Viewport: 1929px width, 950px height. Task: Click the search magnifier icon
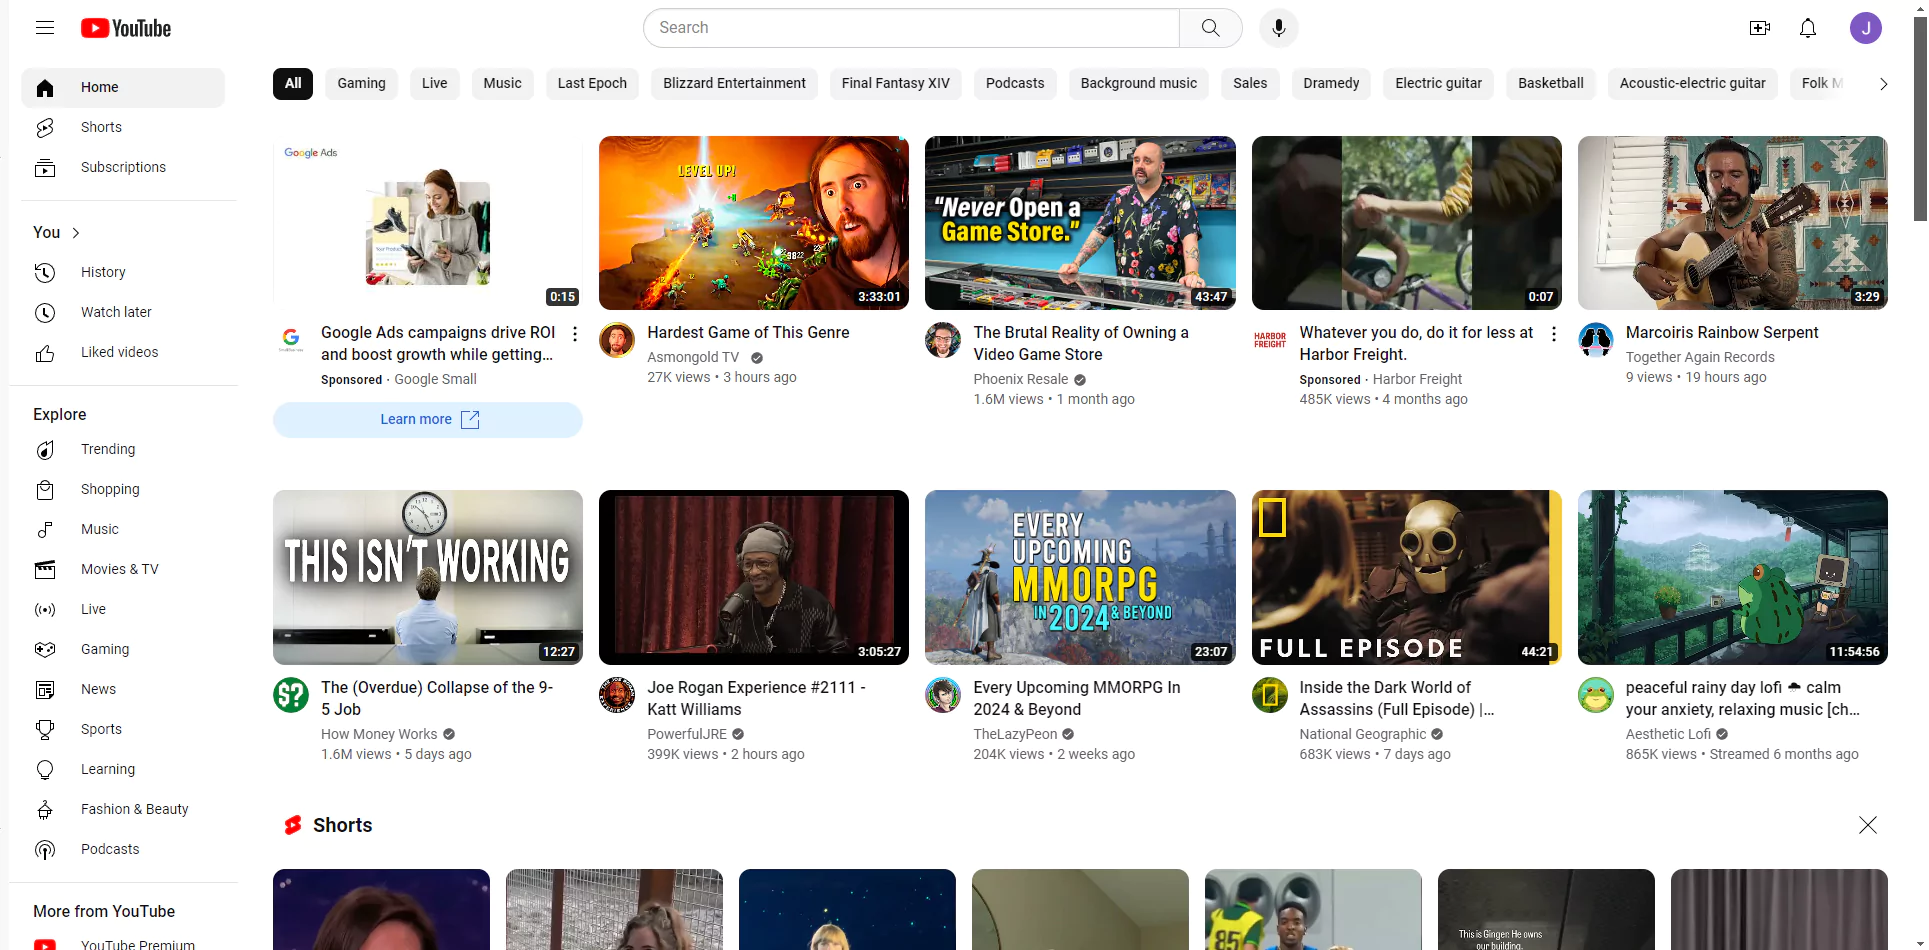[x=1209, y=28]
